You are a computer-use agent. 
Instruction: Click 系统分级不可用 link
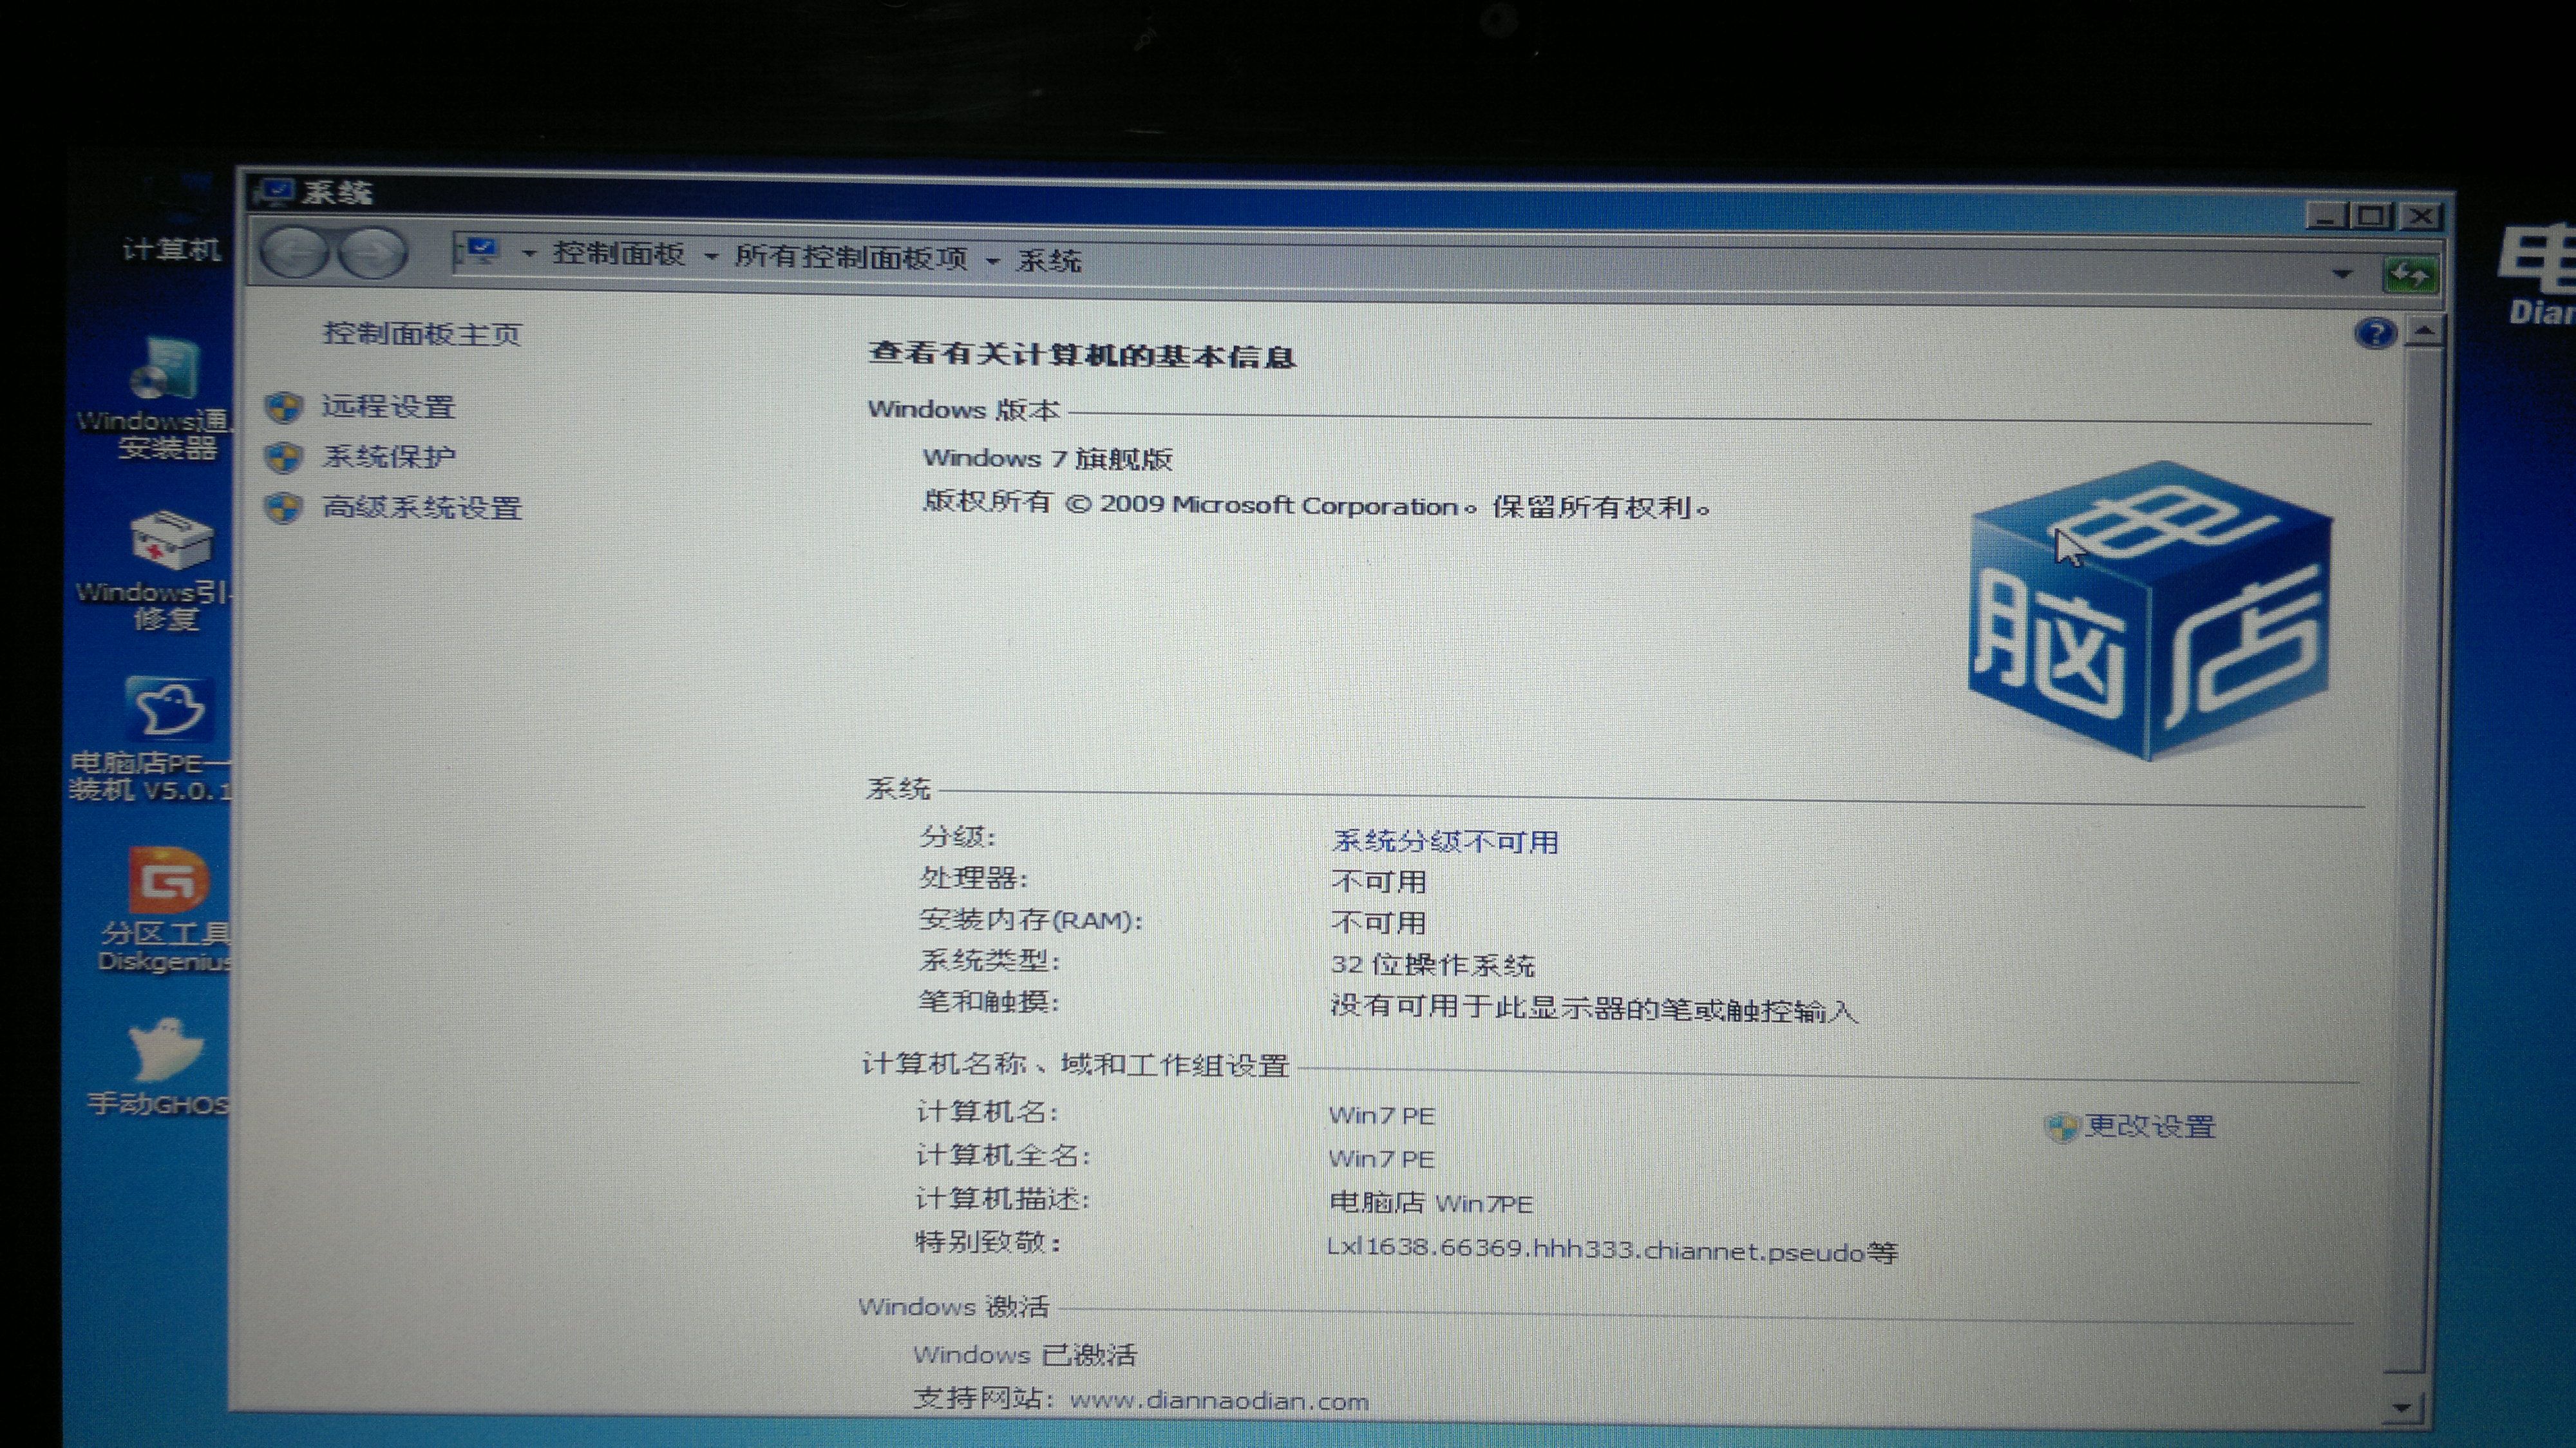coord(1445,842)
